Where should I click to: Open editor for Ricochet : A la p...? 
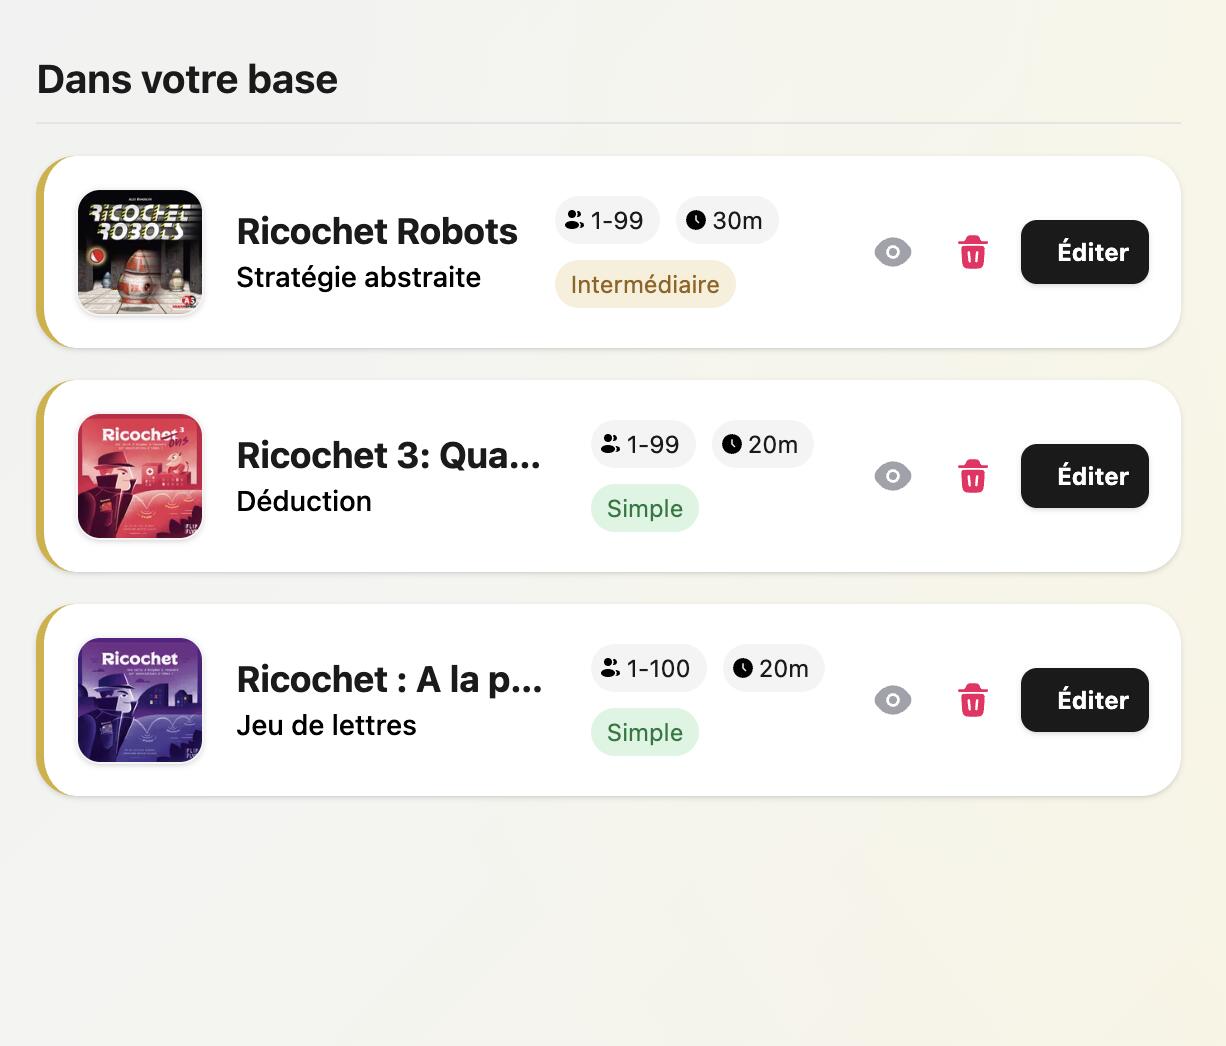tap(1084, 700)
